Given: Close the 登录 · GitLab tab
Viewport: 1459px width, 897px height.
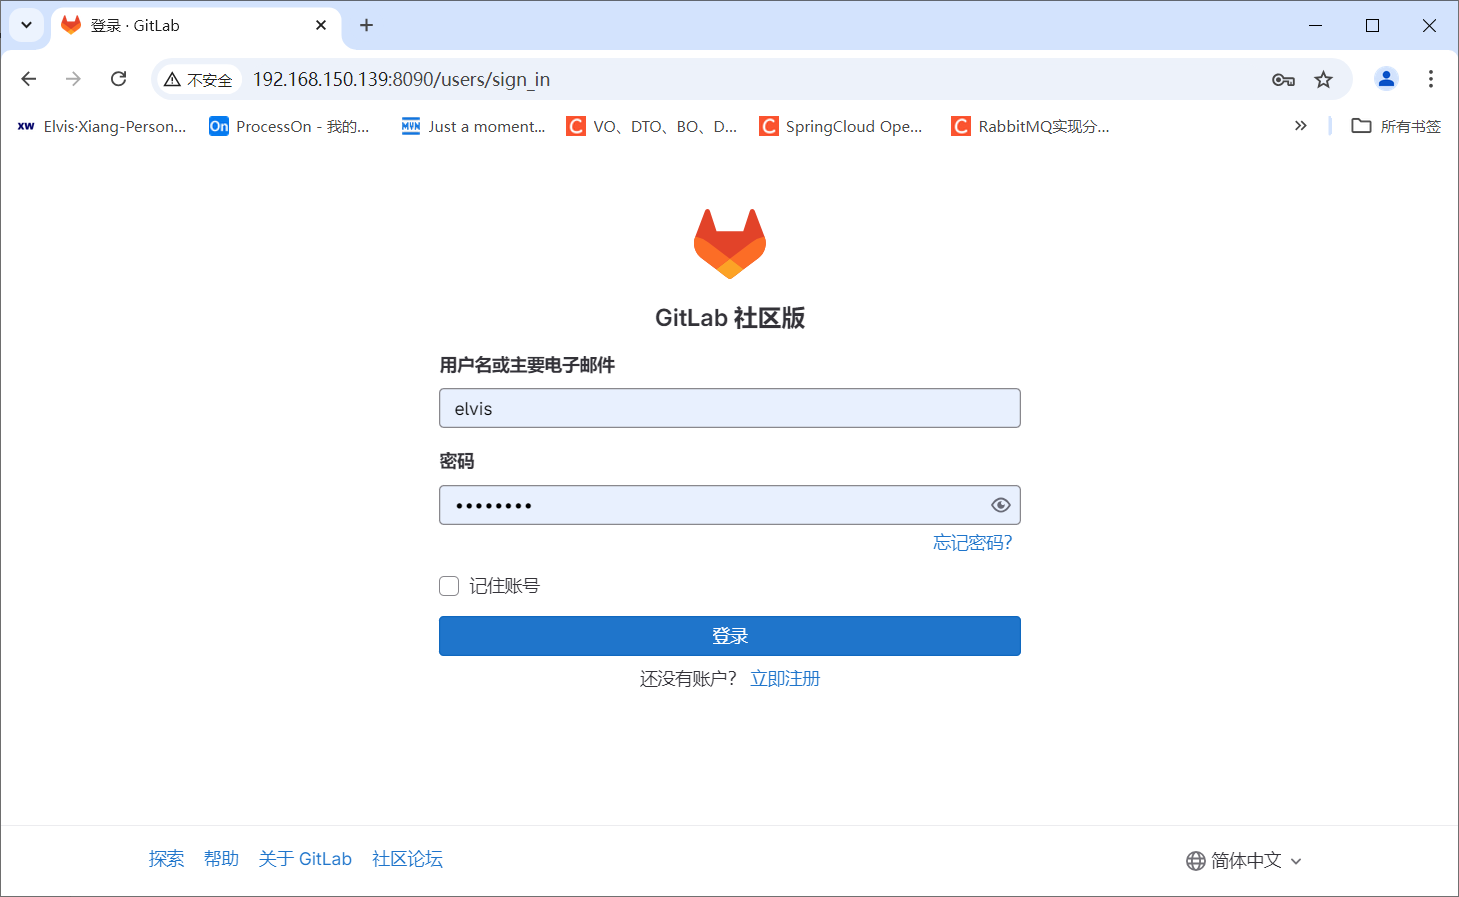Looking at the screenshot, I should point(321,26).
